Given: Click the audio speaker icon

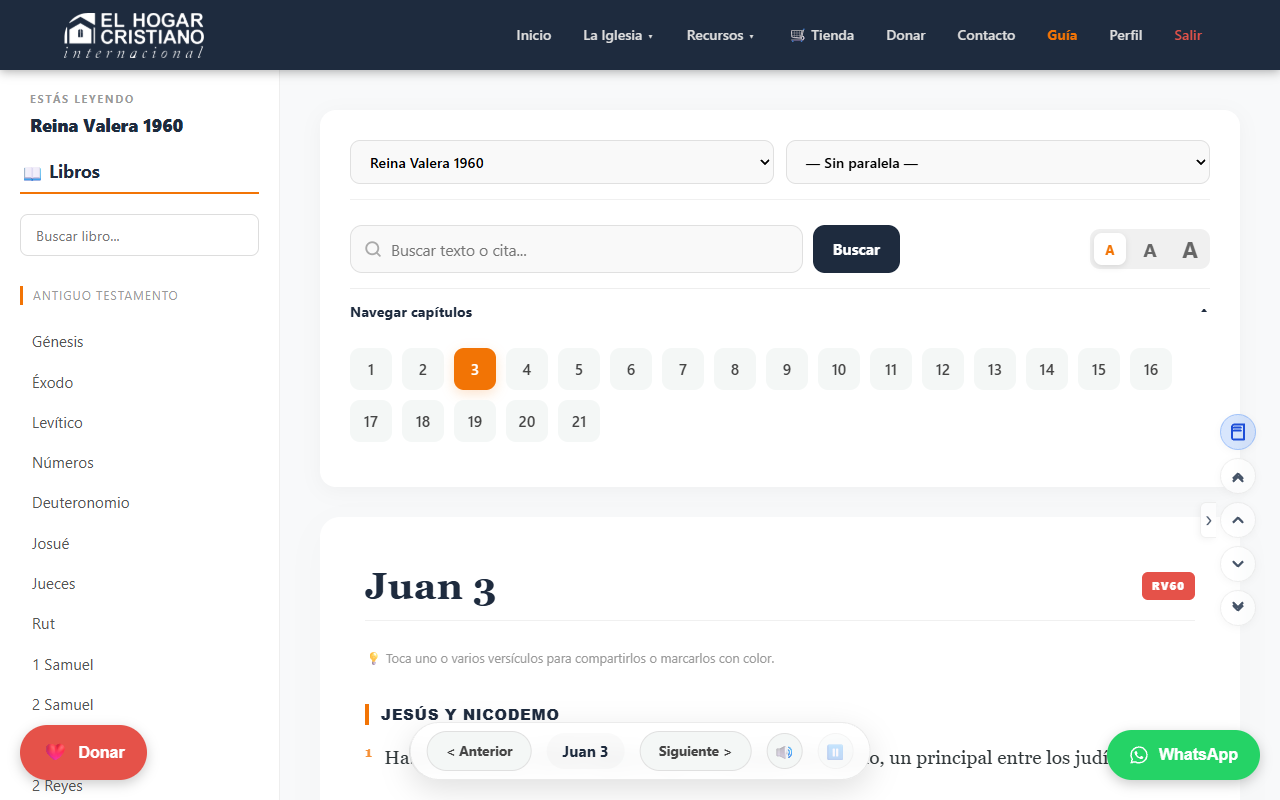Looking at the screenshot, I should (x=785, y=752).
